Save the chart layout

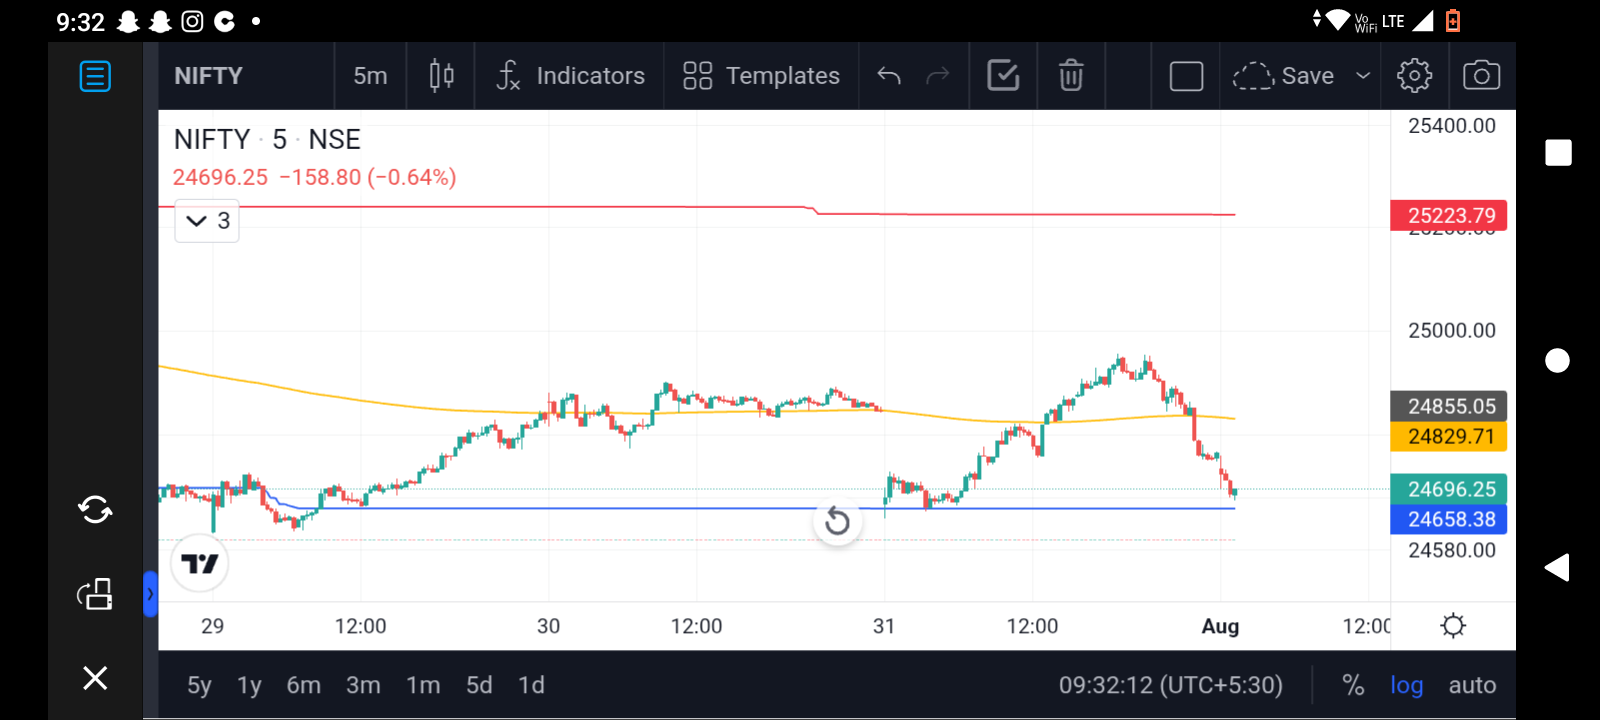1283,76
